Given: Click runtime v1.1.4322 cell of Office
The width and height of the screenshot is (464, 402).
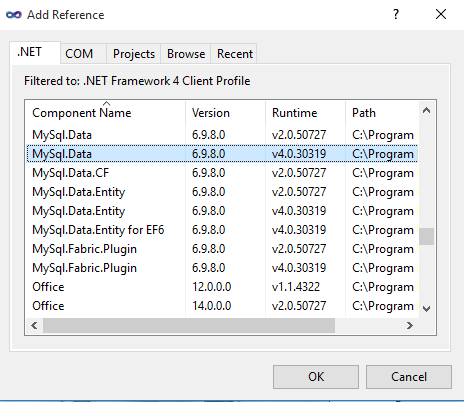Looking at the screenshot, I should click(296, 287).
